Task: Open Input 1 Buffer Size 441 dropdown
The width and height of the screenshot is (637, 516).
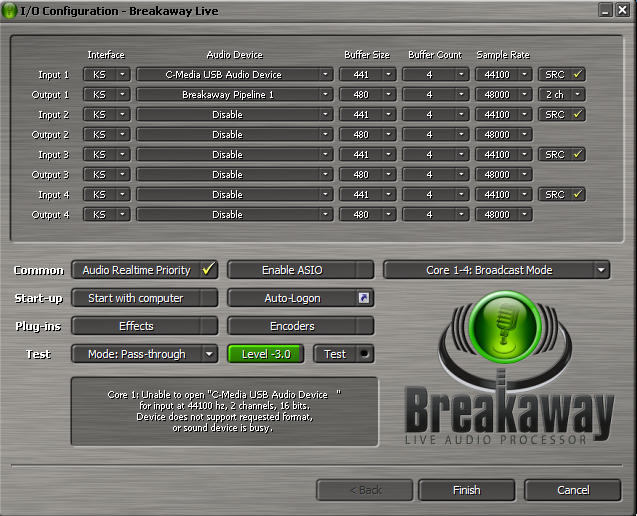Action: [368, 74]
